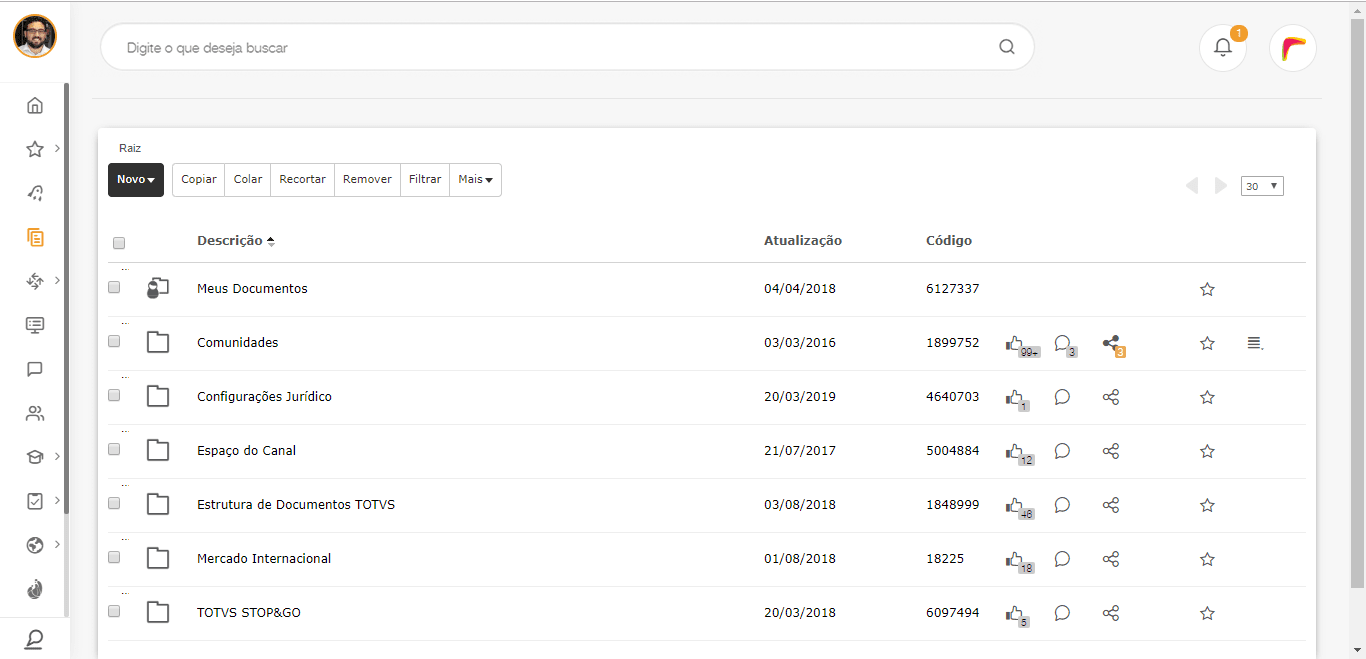Click the like icon for Comunidades
1366x659 pixels.
(x=1015, y=343)
